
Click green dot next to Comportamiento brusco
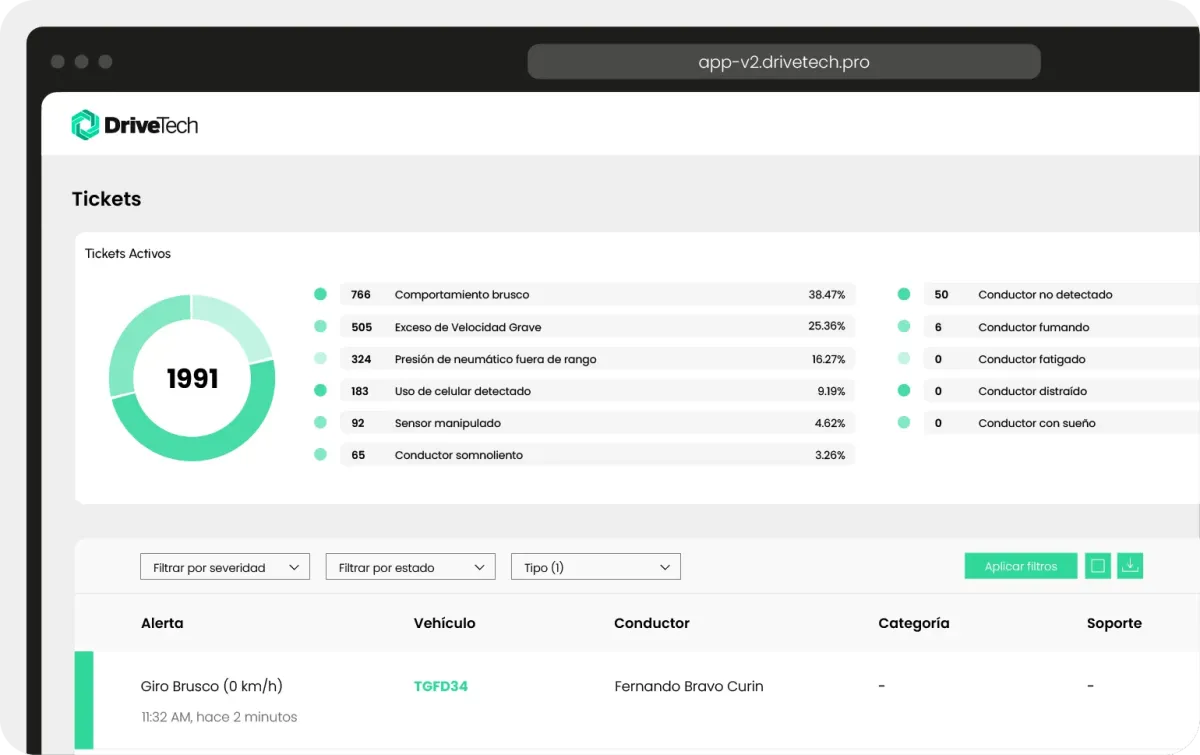coord(320,295)
